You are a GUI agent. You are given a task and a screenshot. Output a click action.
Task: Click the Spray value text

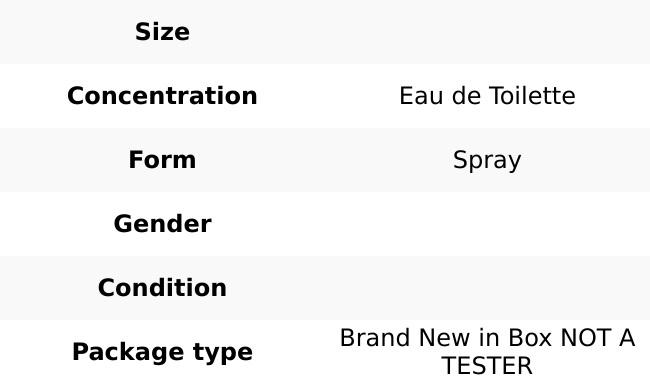(x=488, y=160)
